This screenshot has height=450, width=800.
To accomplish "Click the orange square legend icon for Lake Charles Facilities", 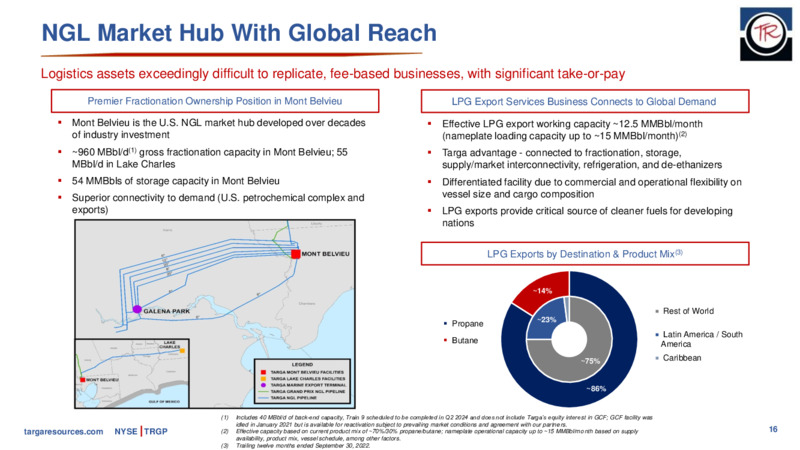I will tap(263, 379).
